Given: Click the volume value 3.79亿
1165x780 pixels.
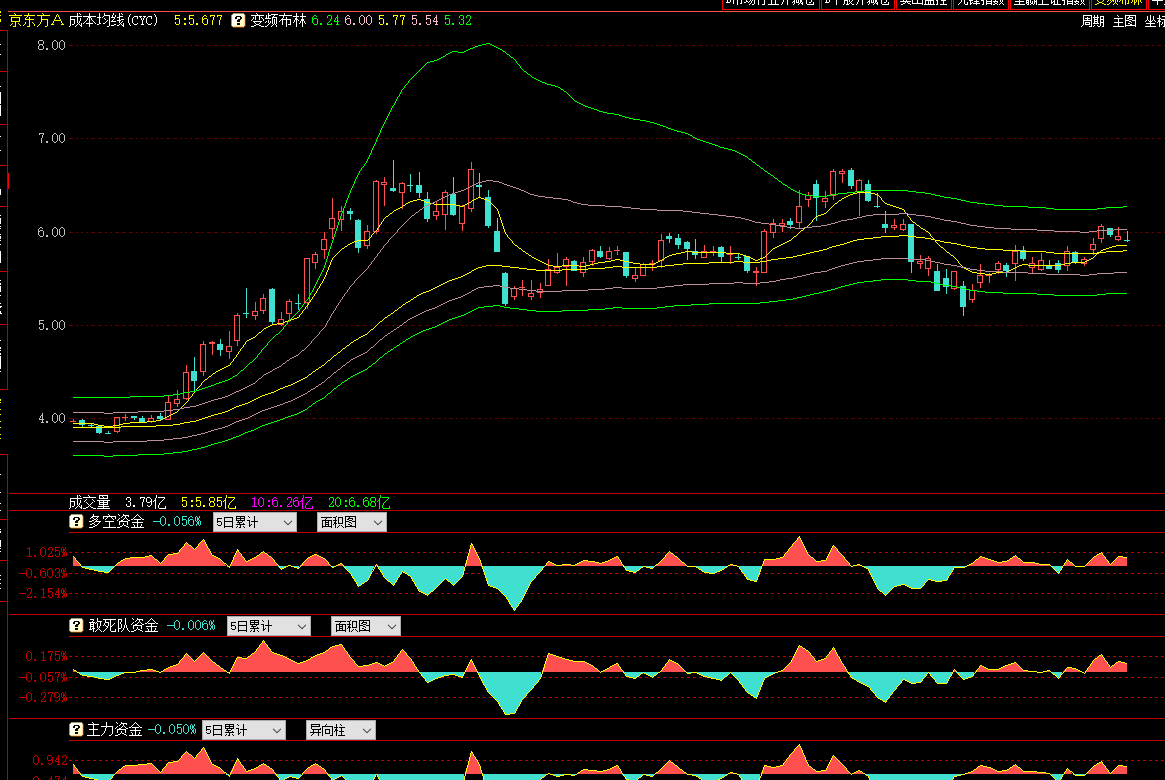Looking at the screenshot, I should tap(146, 503).
